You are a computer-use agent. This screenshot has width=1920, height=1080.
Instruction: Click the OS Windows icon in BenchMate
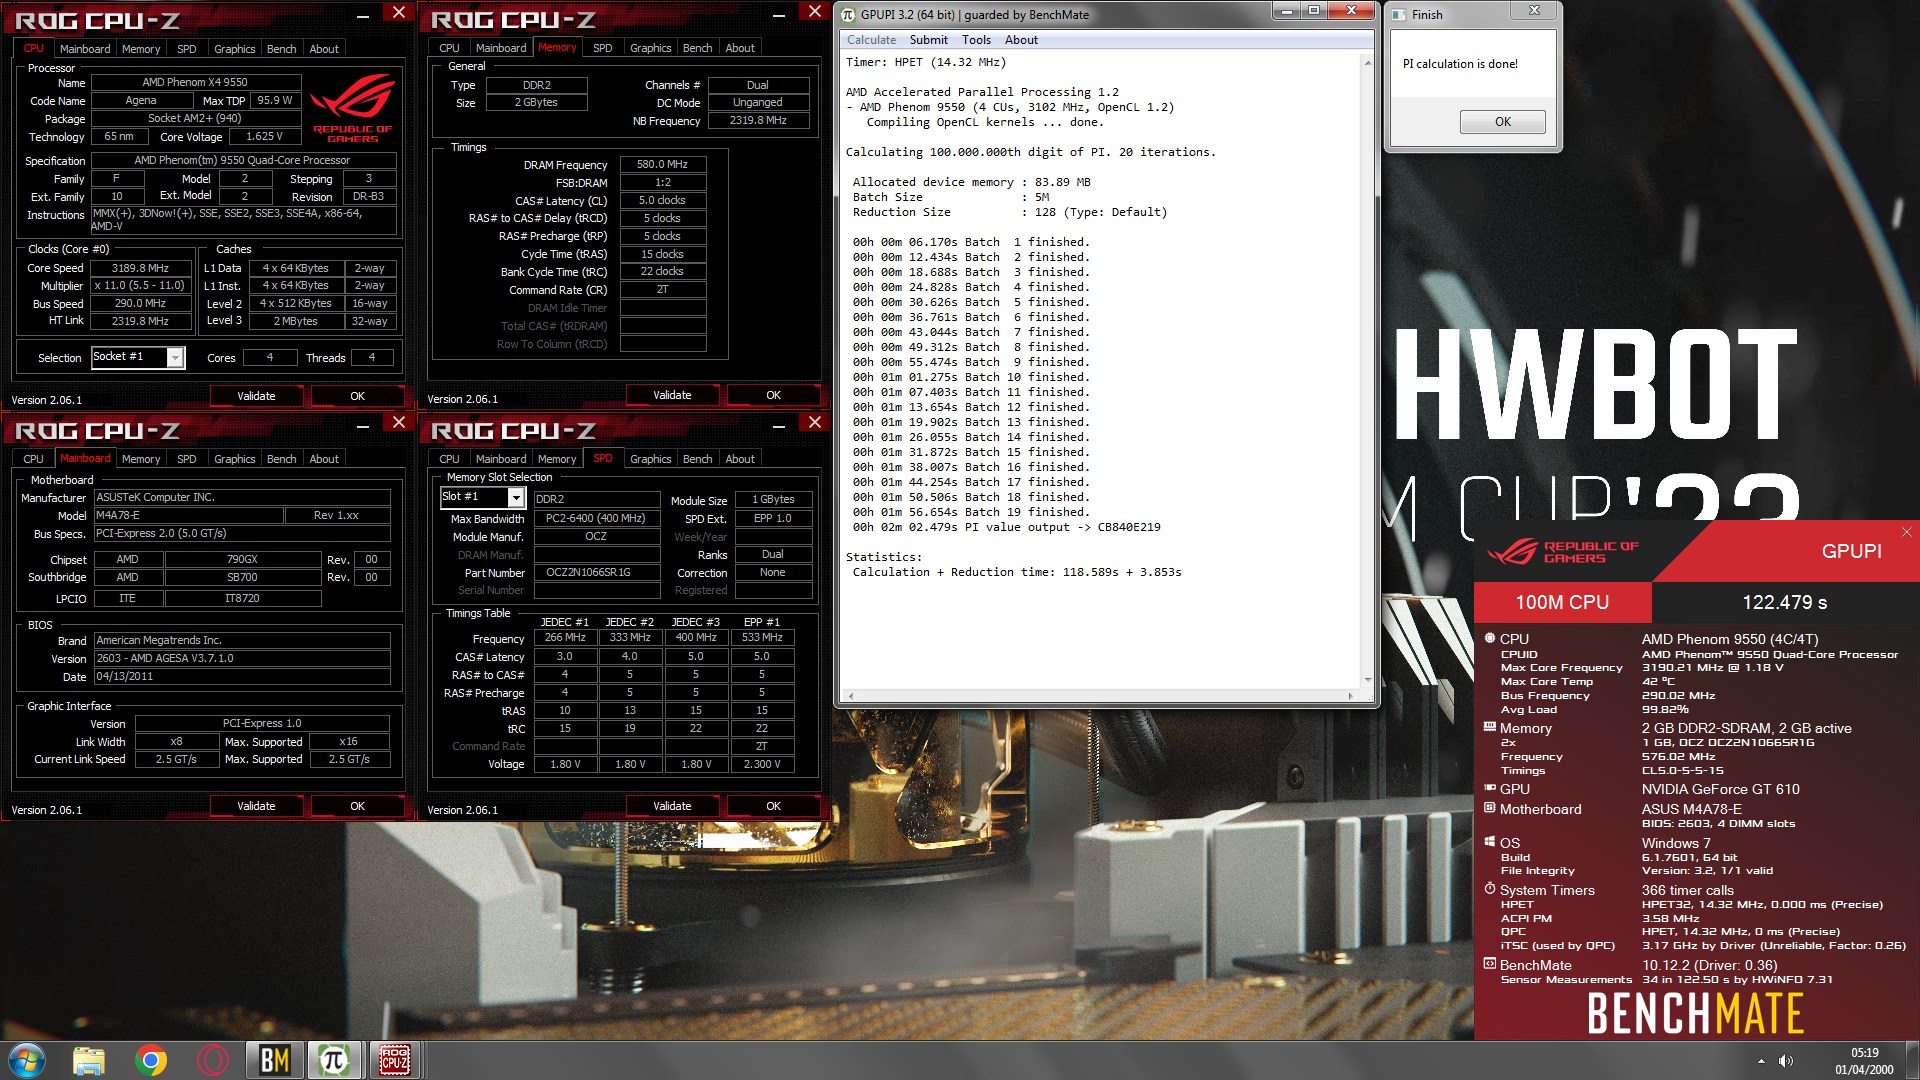coord(1490,842)
